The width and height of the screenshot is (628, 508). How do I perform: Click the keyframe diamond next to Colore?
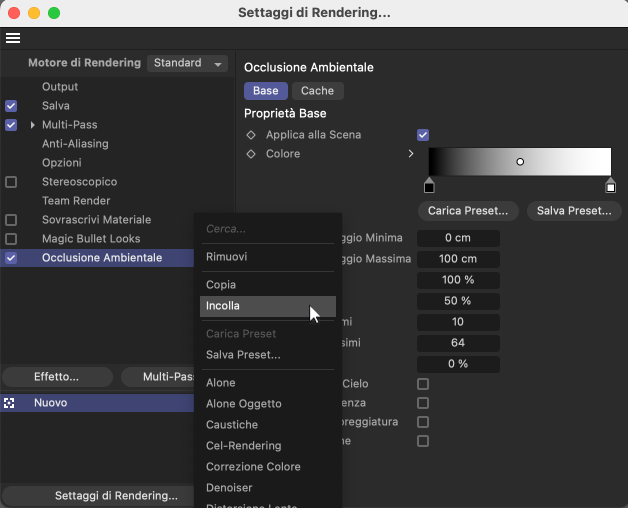(251, 154)
